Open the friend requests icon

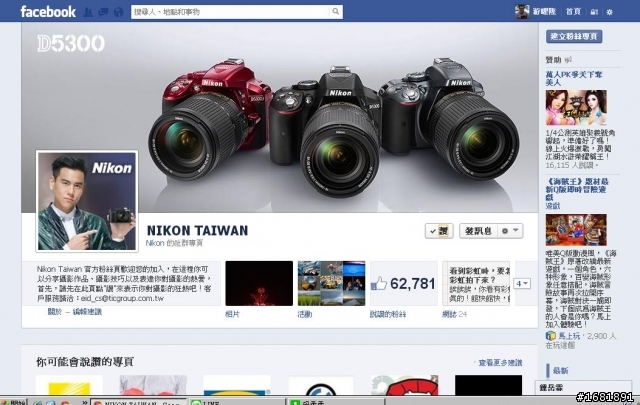coord(88,12)
